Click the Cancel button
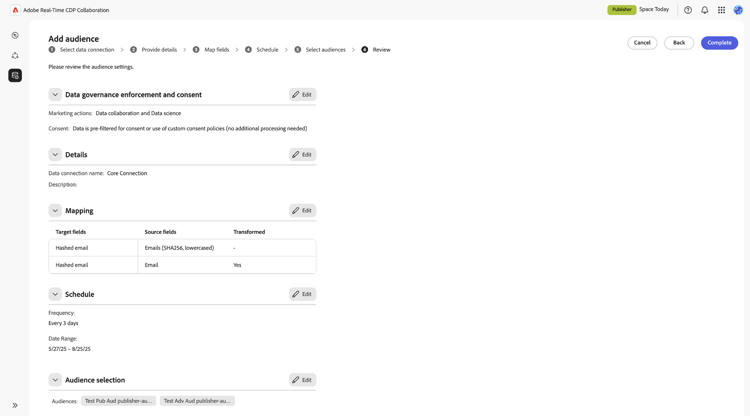Image resolution: width=750 pixels, height=416 pixels. [642, 43]
